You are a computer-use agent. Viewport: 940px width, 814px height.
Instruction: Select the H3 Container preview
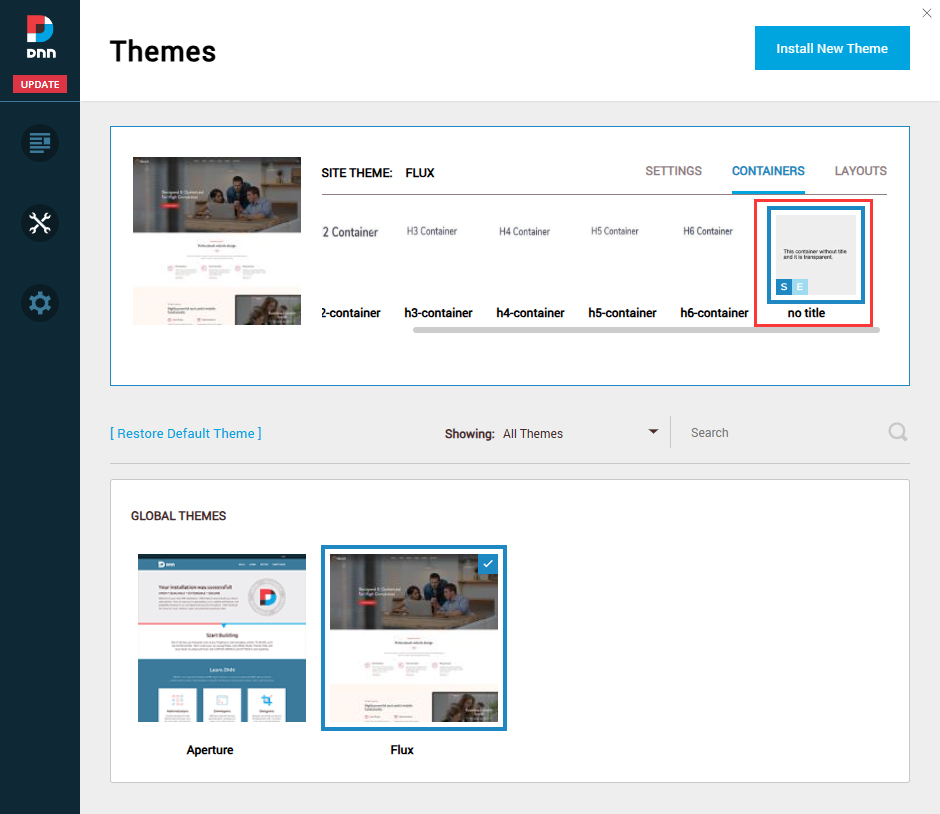tap(432, 231)
